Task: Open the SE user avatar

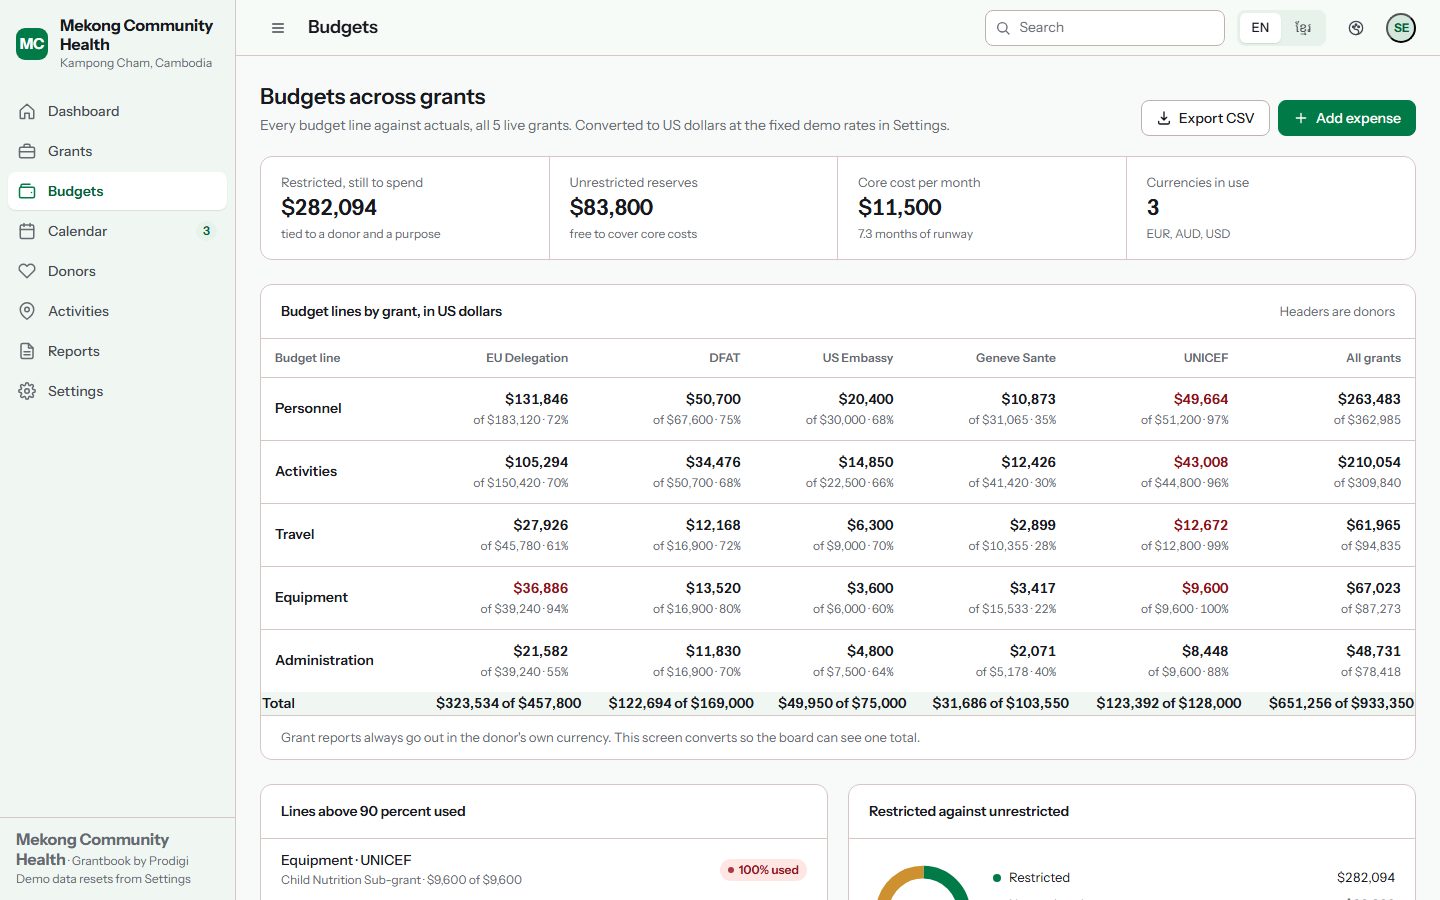Action: click(1401, 28)
